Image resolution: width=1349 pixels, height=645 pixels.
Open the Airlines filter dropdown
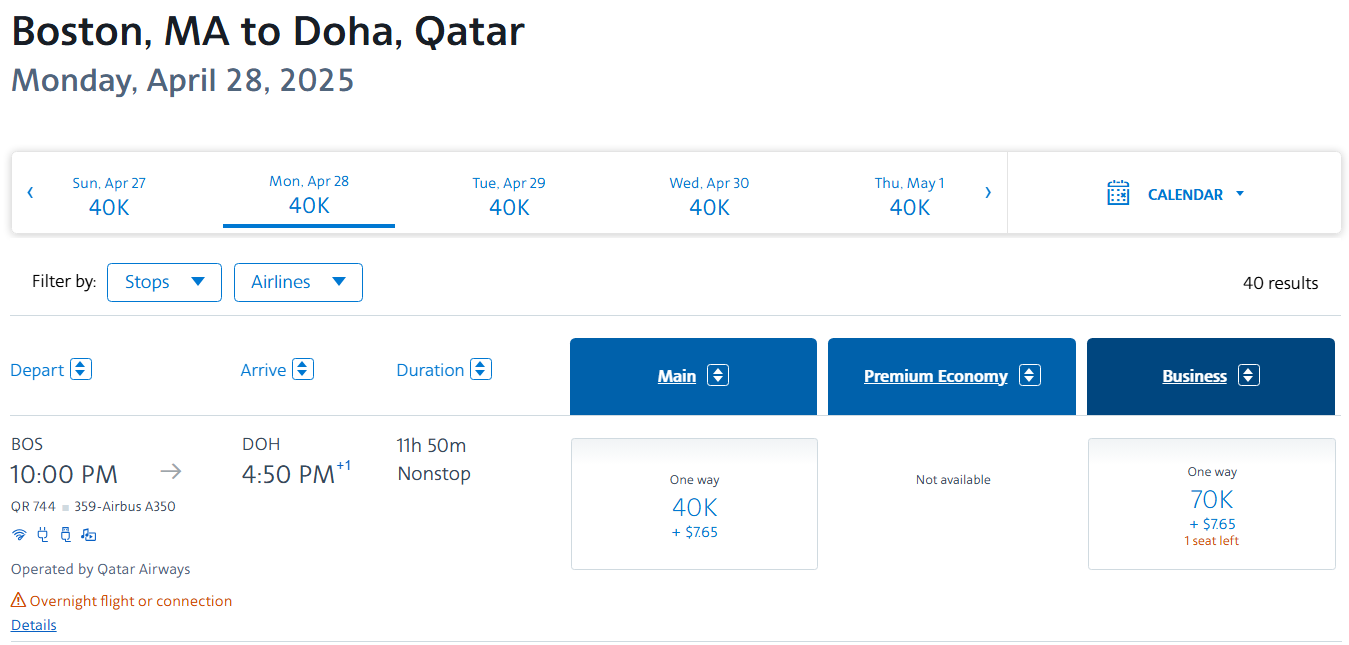point(298,282)
